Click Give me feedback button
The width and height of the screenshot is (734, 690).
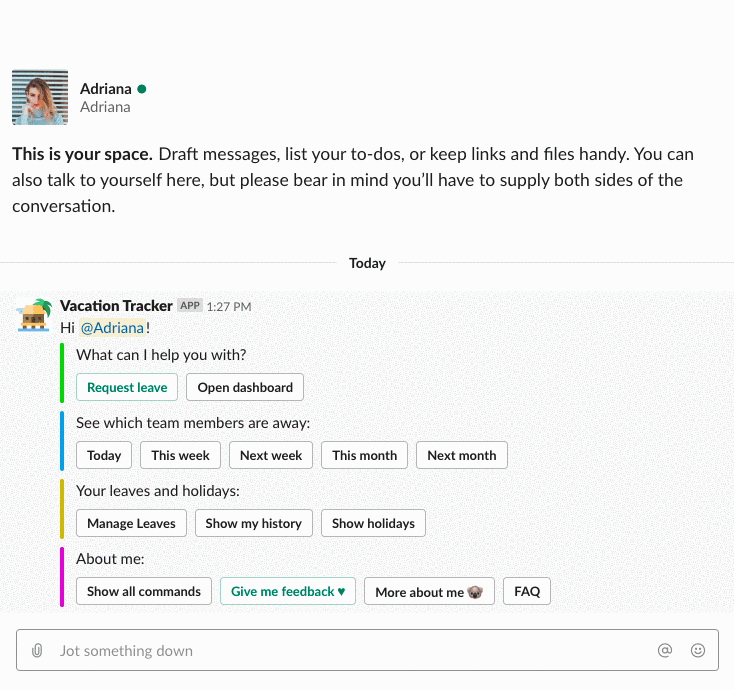(x=288, y=591)
